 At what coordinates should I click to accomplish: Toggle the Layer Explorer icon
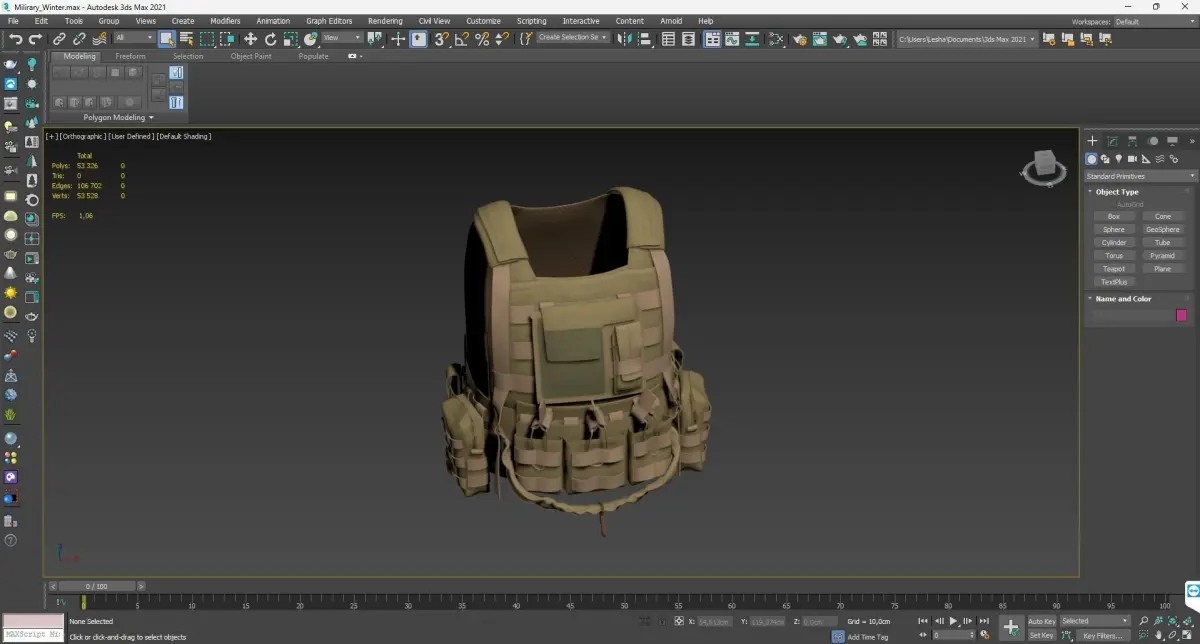[x=690, y=39]
